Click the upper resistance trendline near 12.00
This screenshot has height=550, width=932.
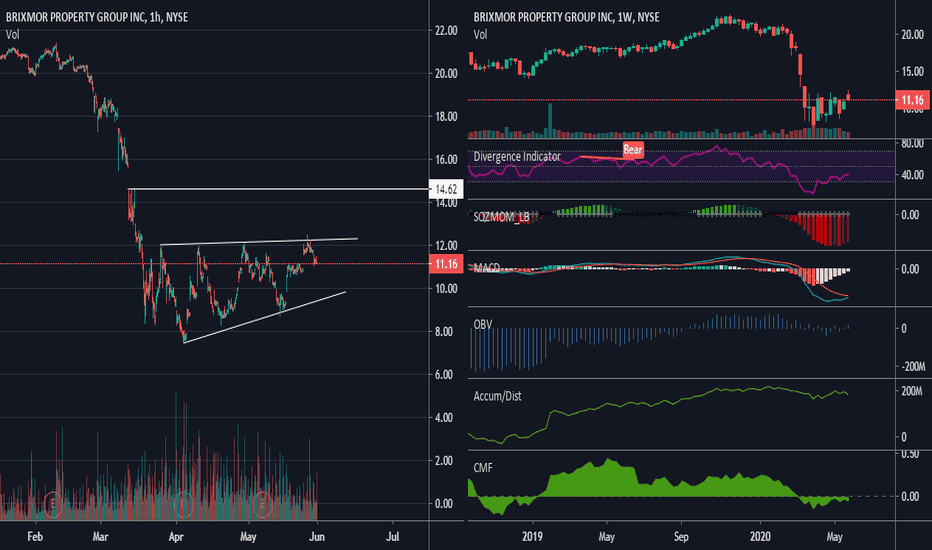click(x=259, y=241)
